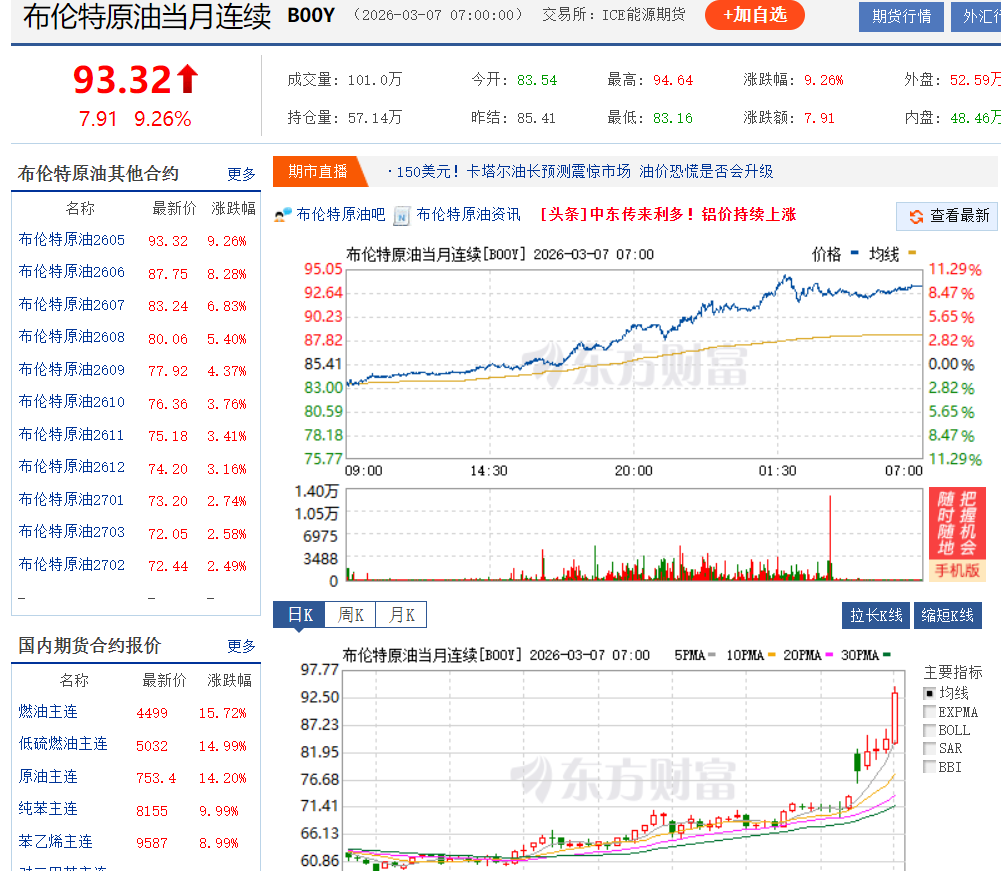
Task: Open contract 布伦特原油2606
Action: (72, 272)
